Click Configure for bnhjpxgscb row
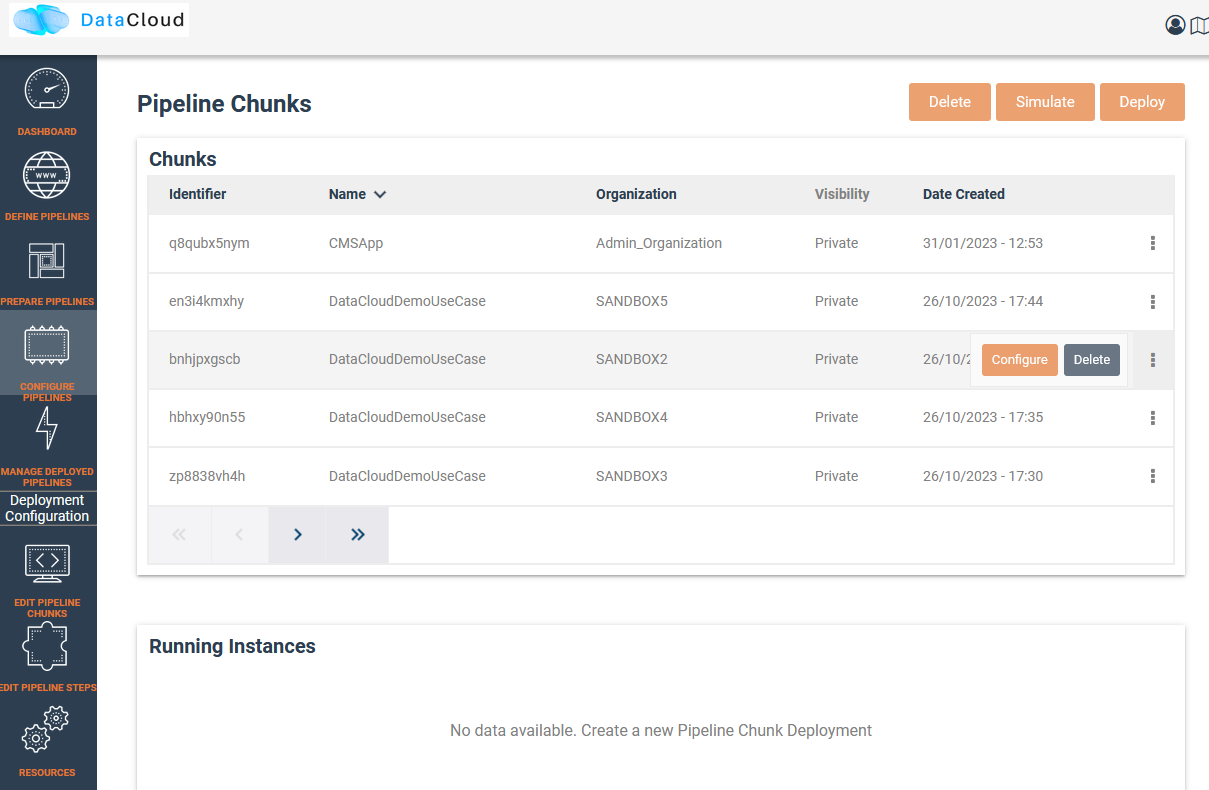 (x=1020, y=360)
